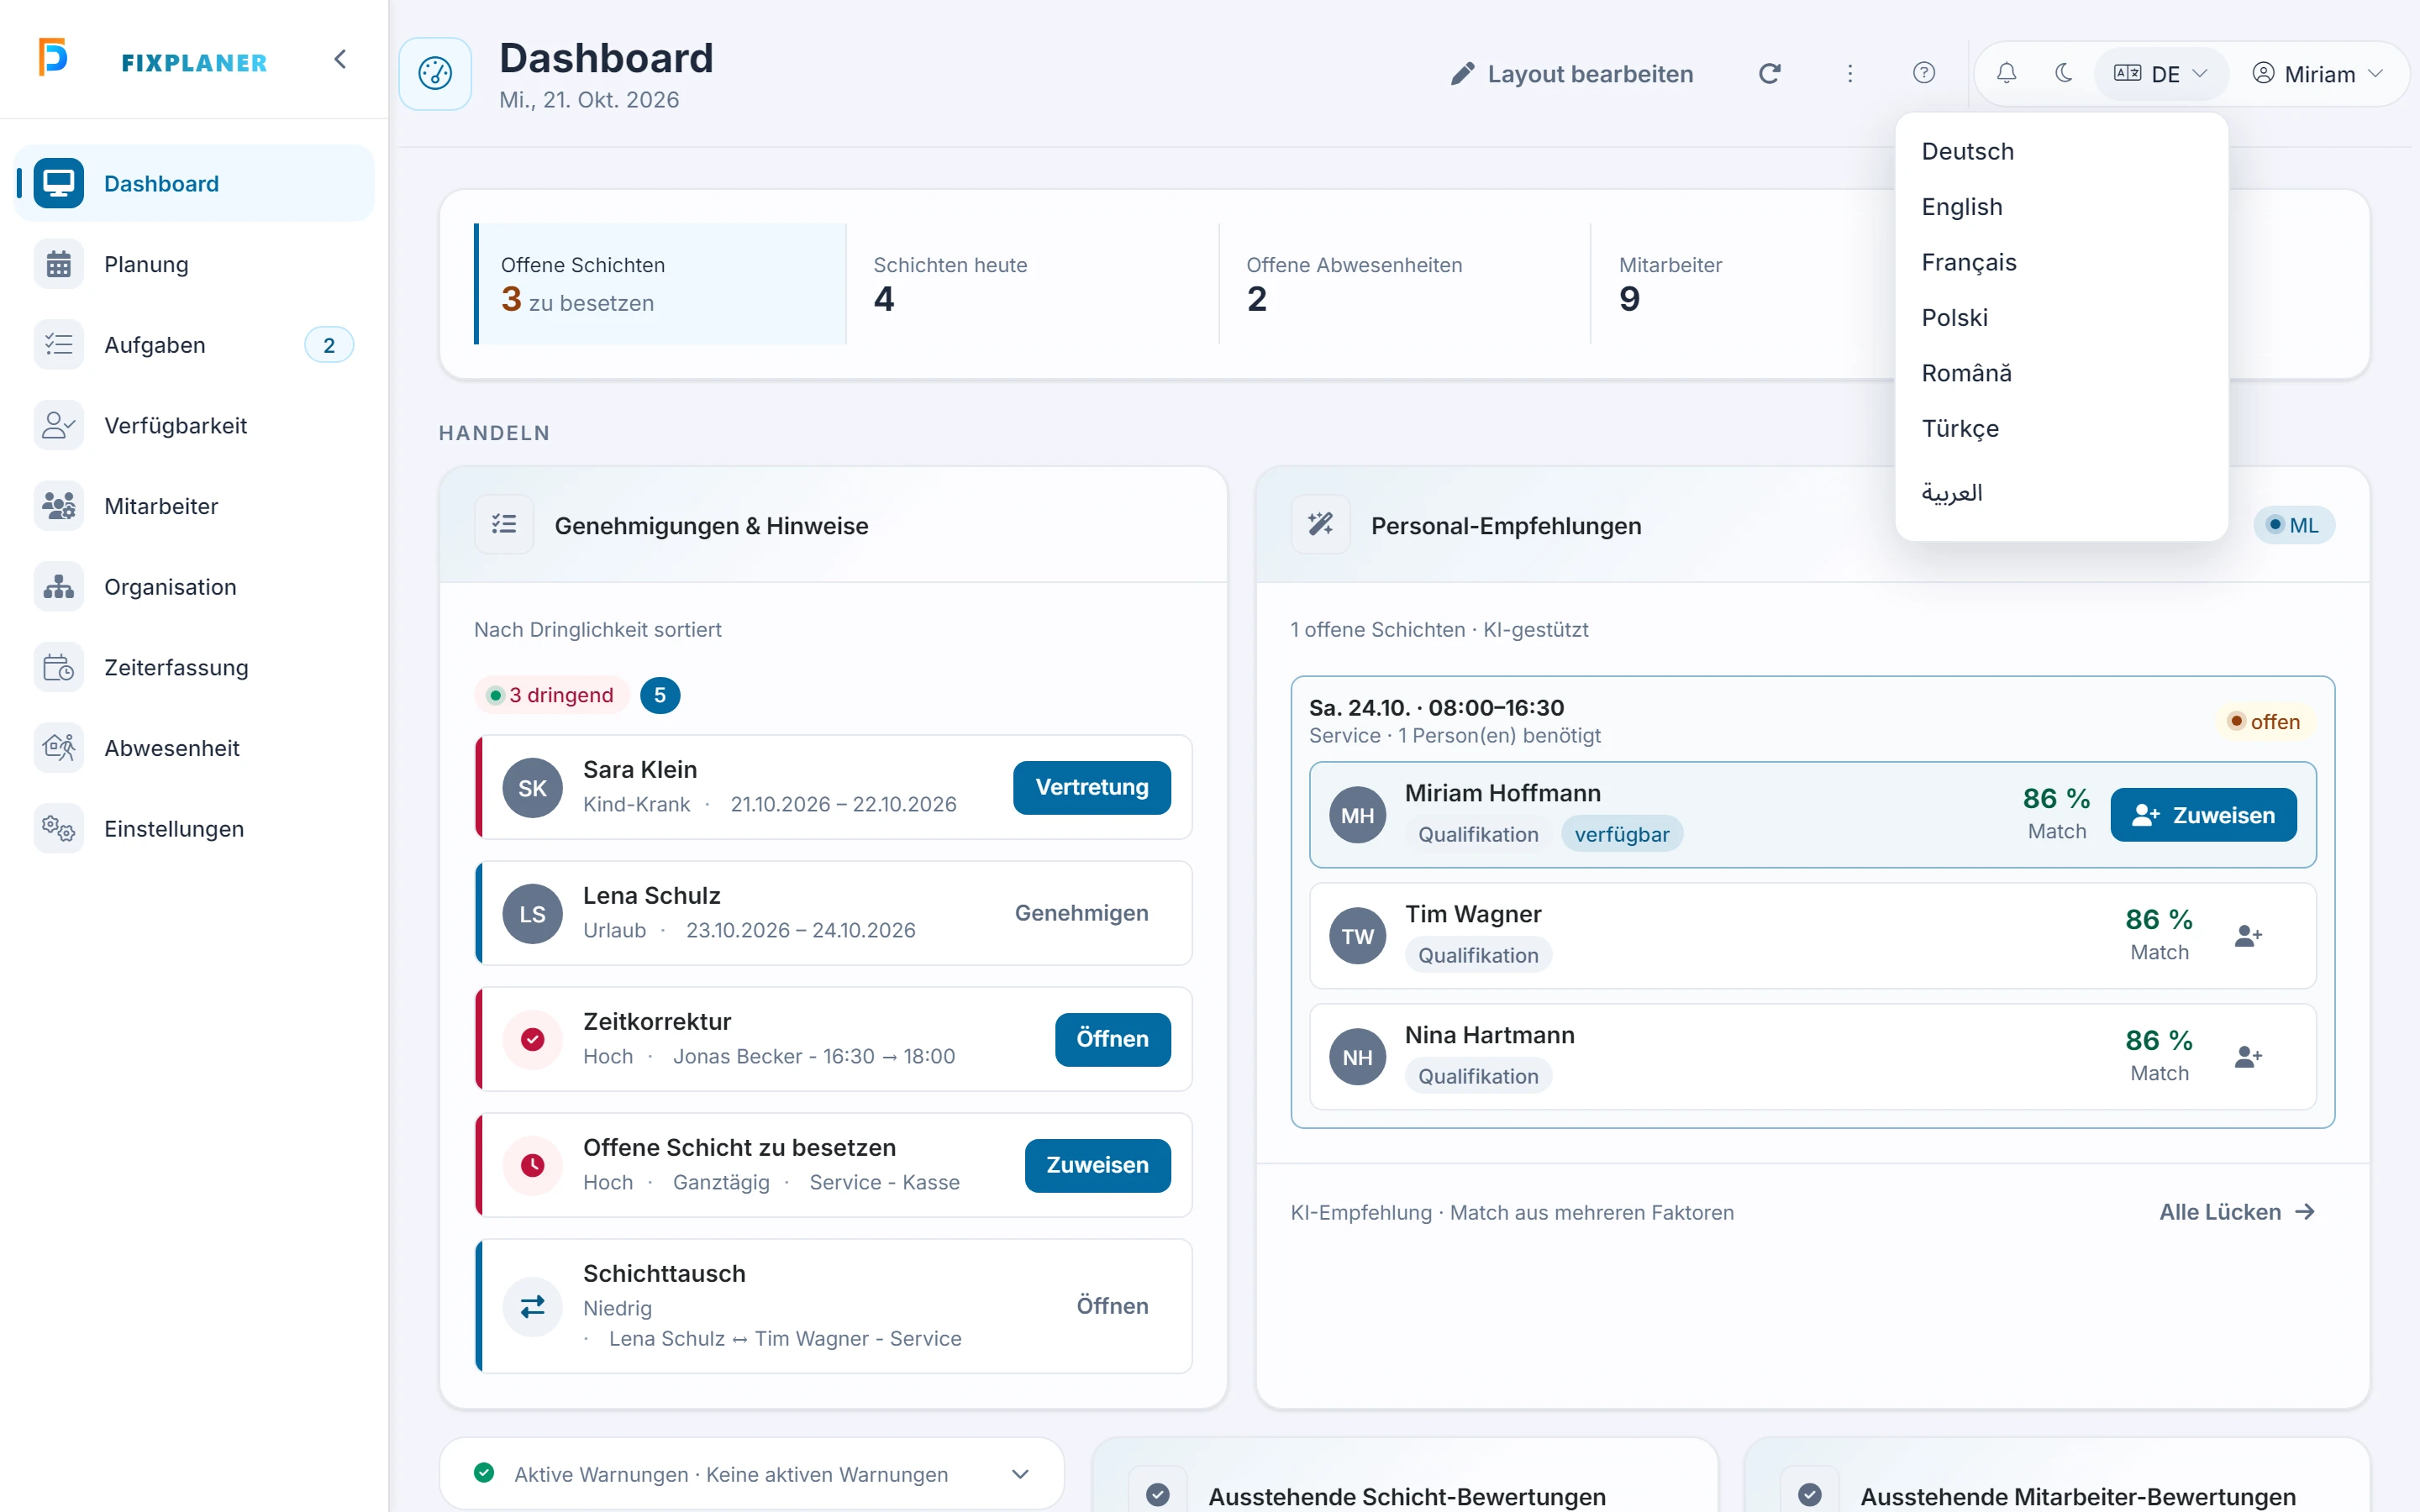Open the Miriam user menu
Image resolution: width=2420 pixels, height=1512 pixels.
click(2317, 74)
